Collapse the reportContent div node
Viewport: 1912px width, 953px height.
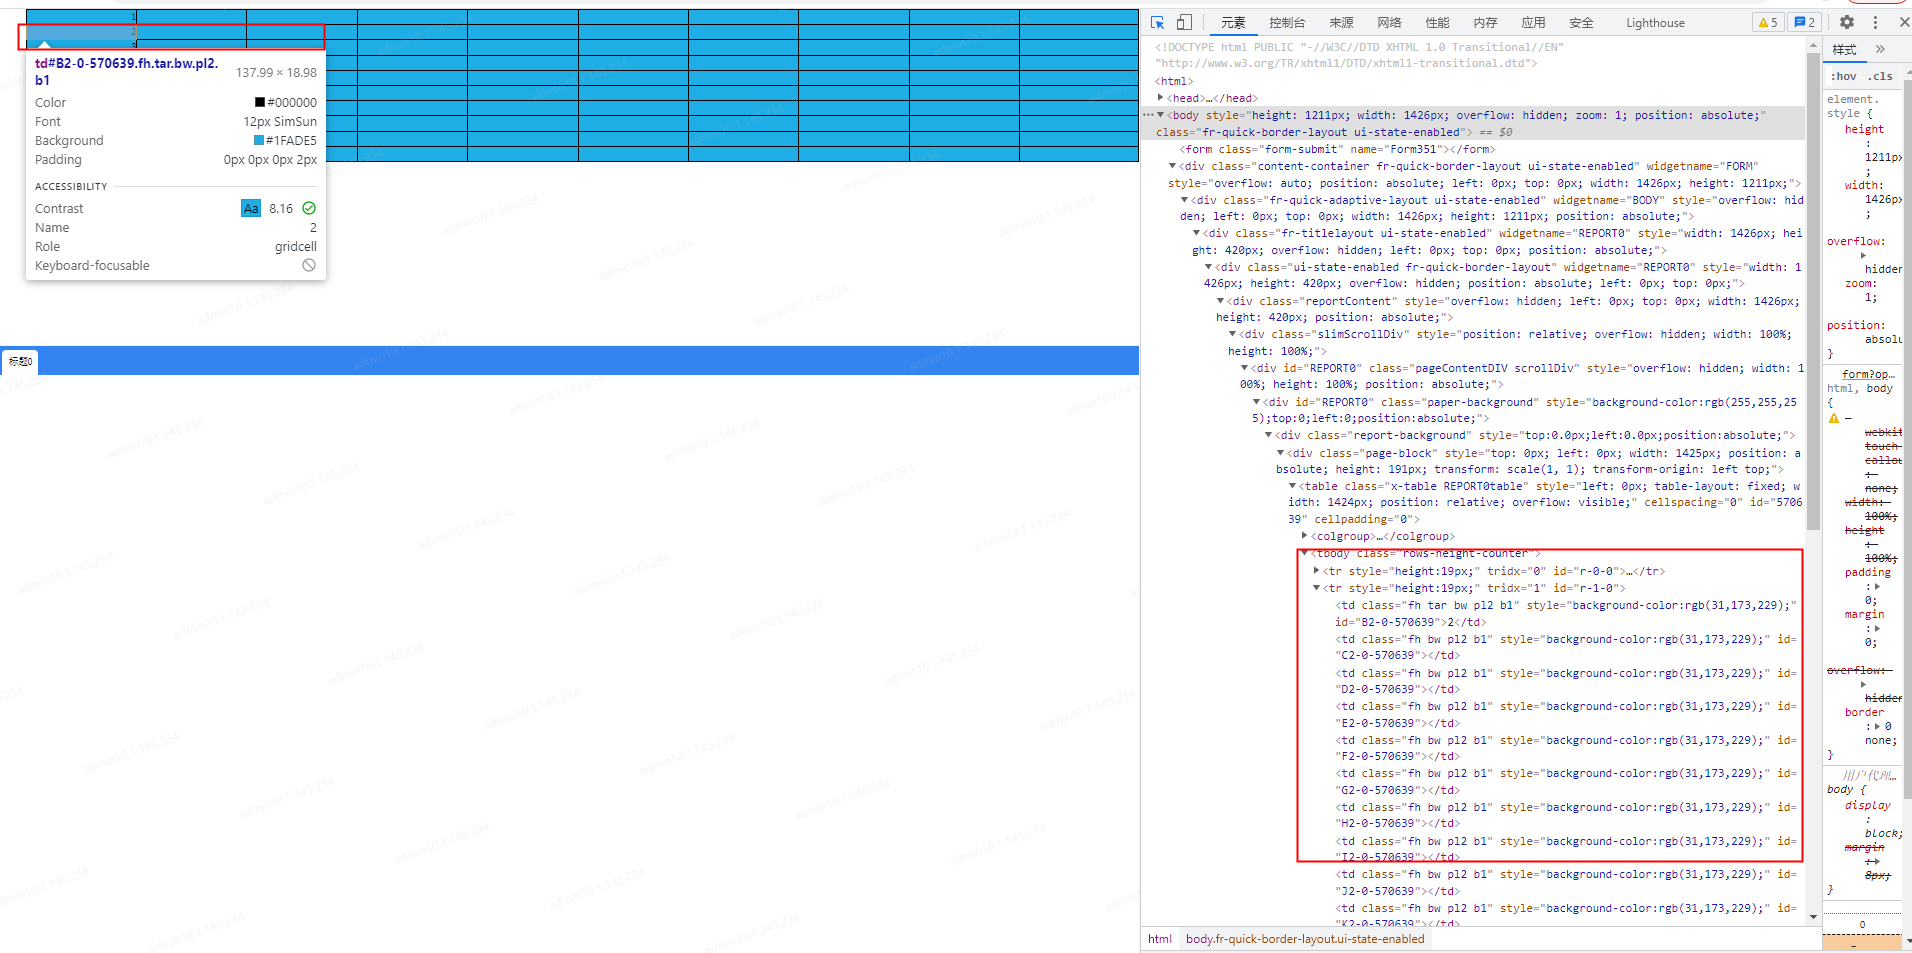coord(1221,301)
